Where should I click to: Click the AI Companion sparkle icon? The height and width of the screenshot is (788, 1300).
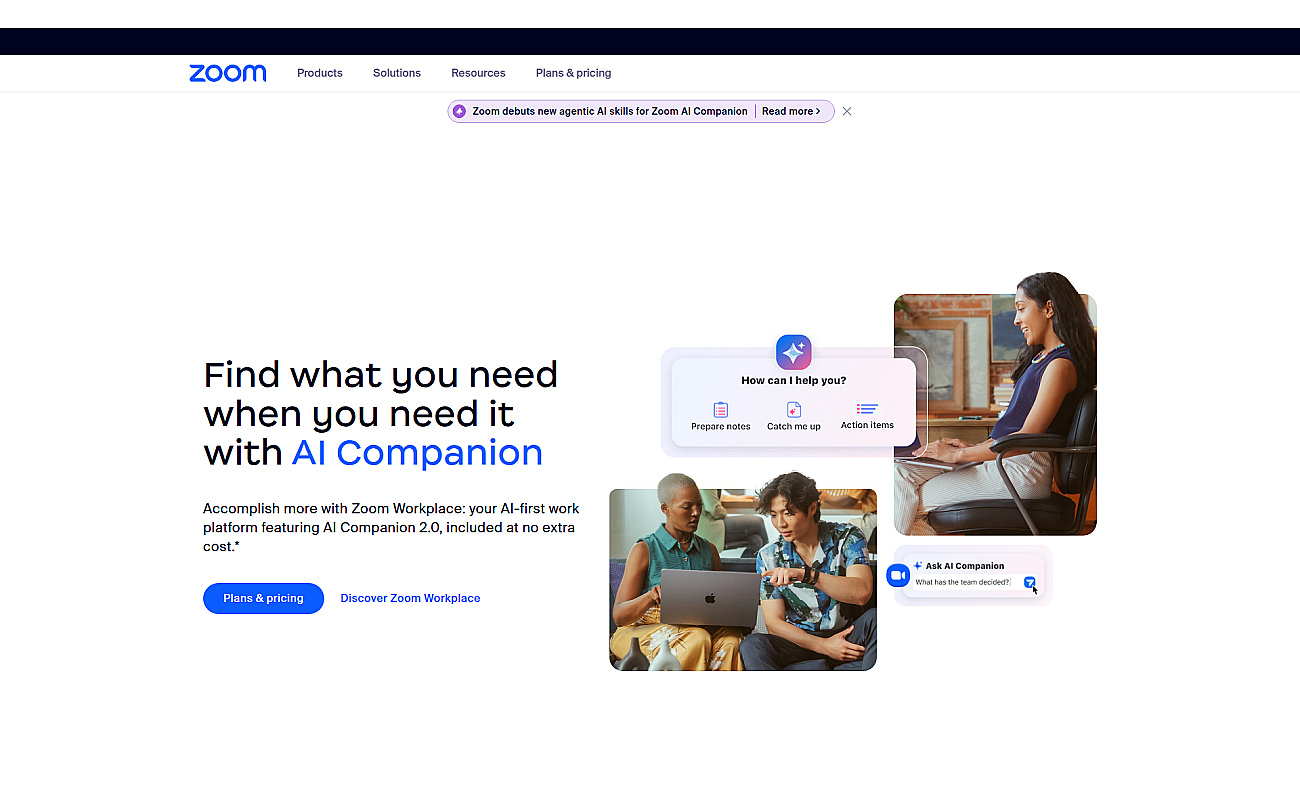[794, 352]
